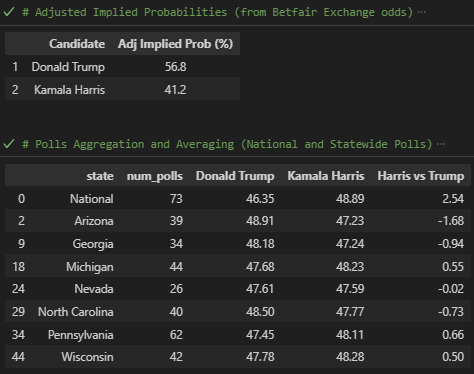Select the National row state cell

click(x=92, y=199)
